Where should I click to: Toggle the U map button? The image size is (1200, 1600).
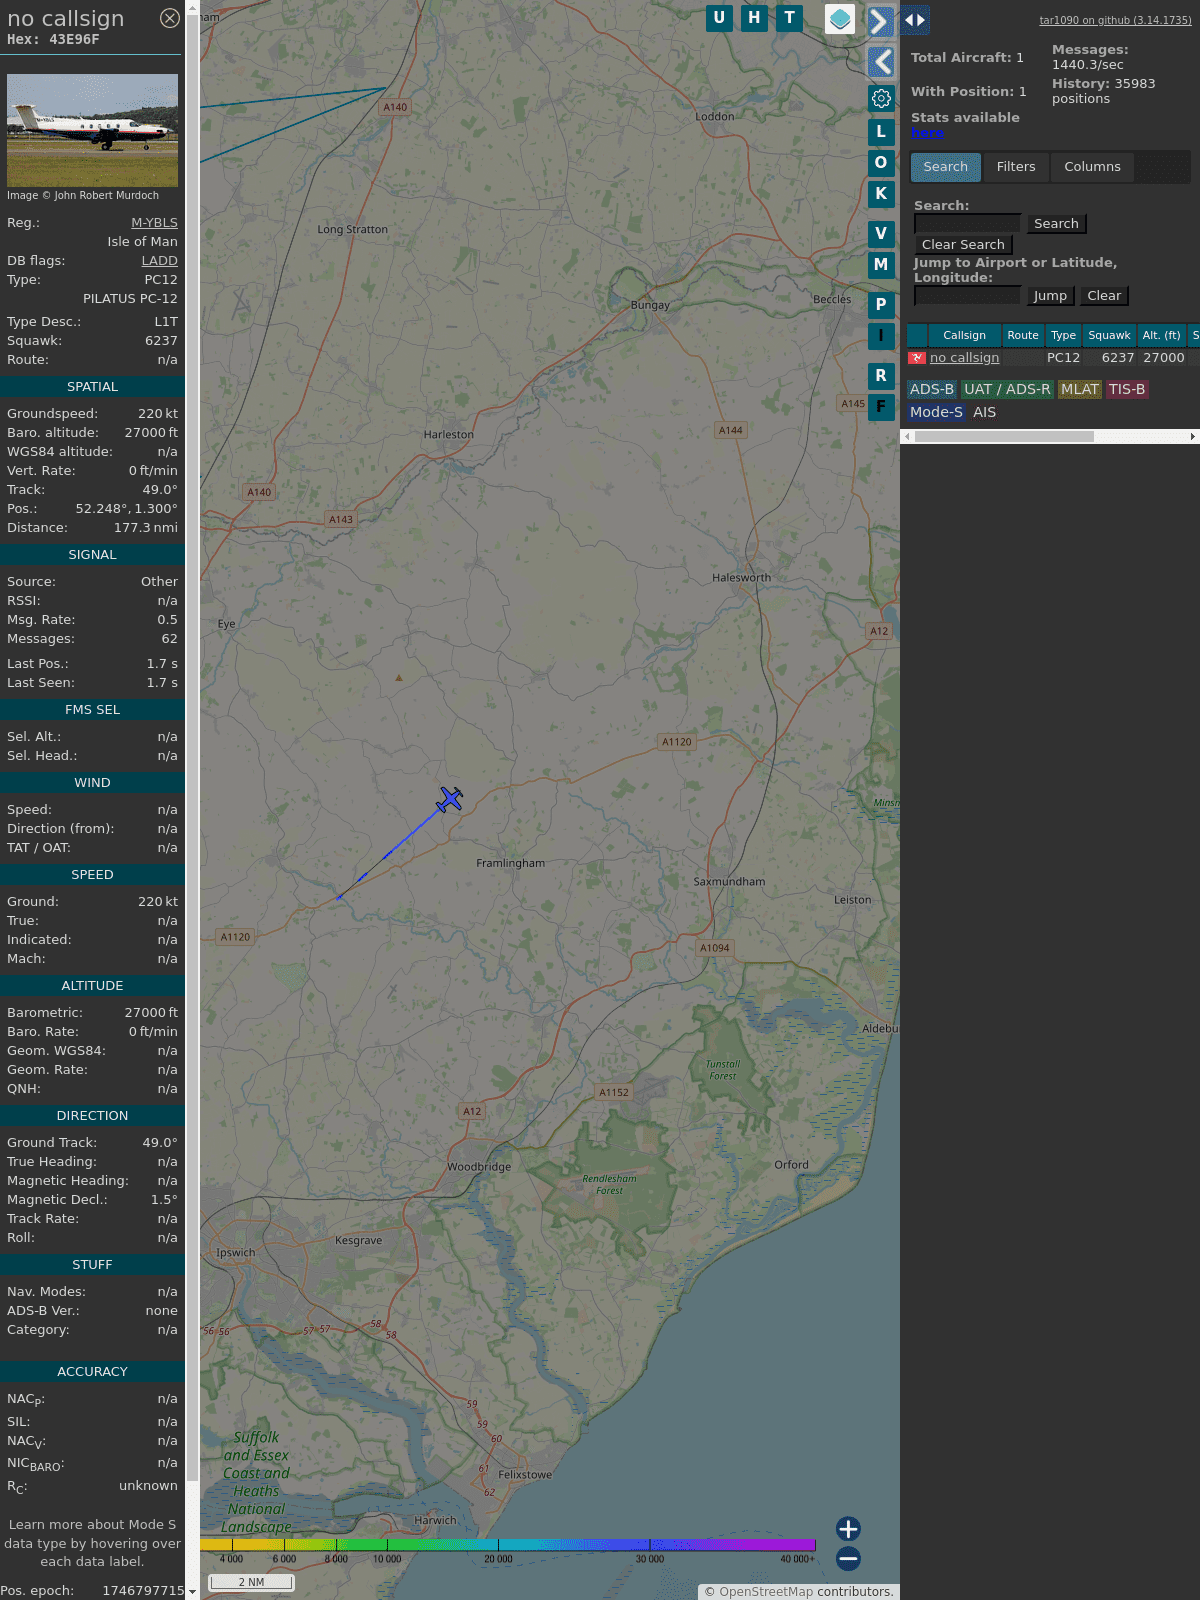point(719,18)
